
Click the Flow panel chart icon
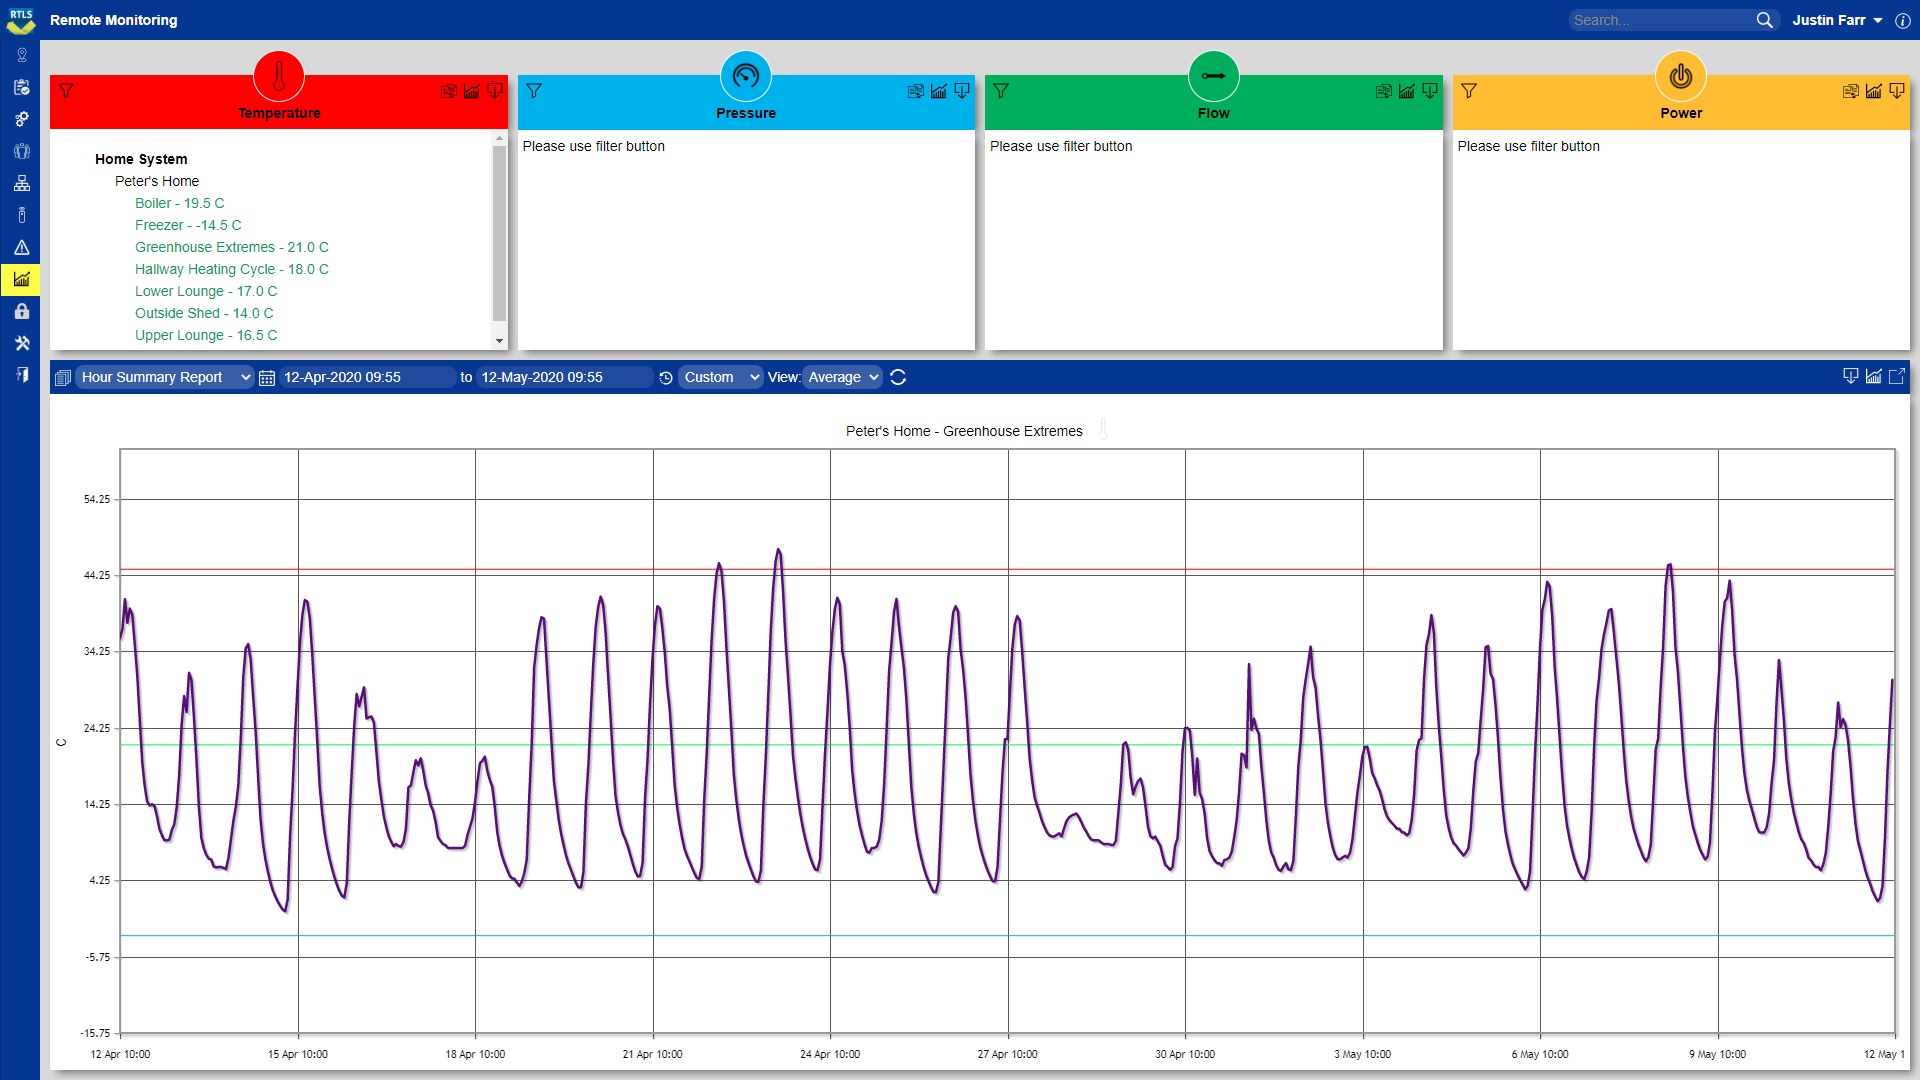click(1406, 91)
